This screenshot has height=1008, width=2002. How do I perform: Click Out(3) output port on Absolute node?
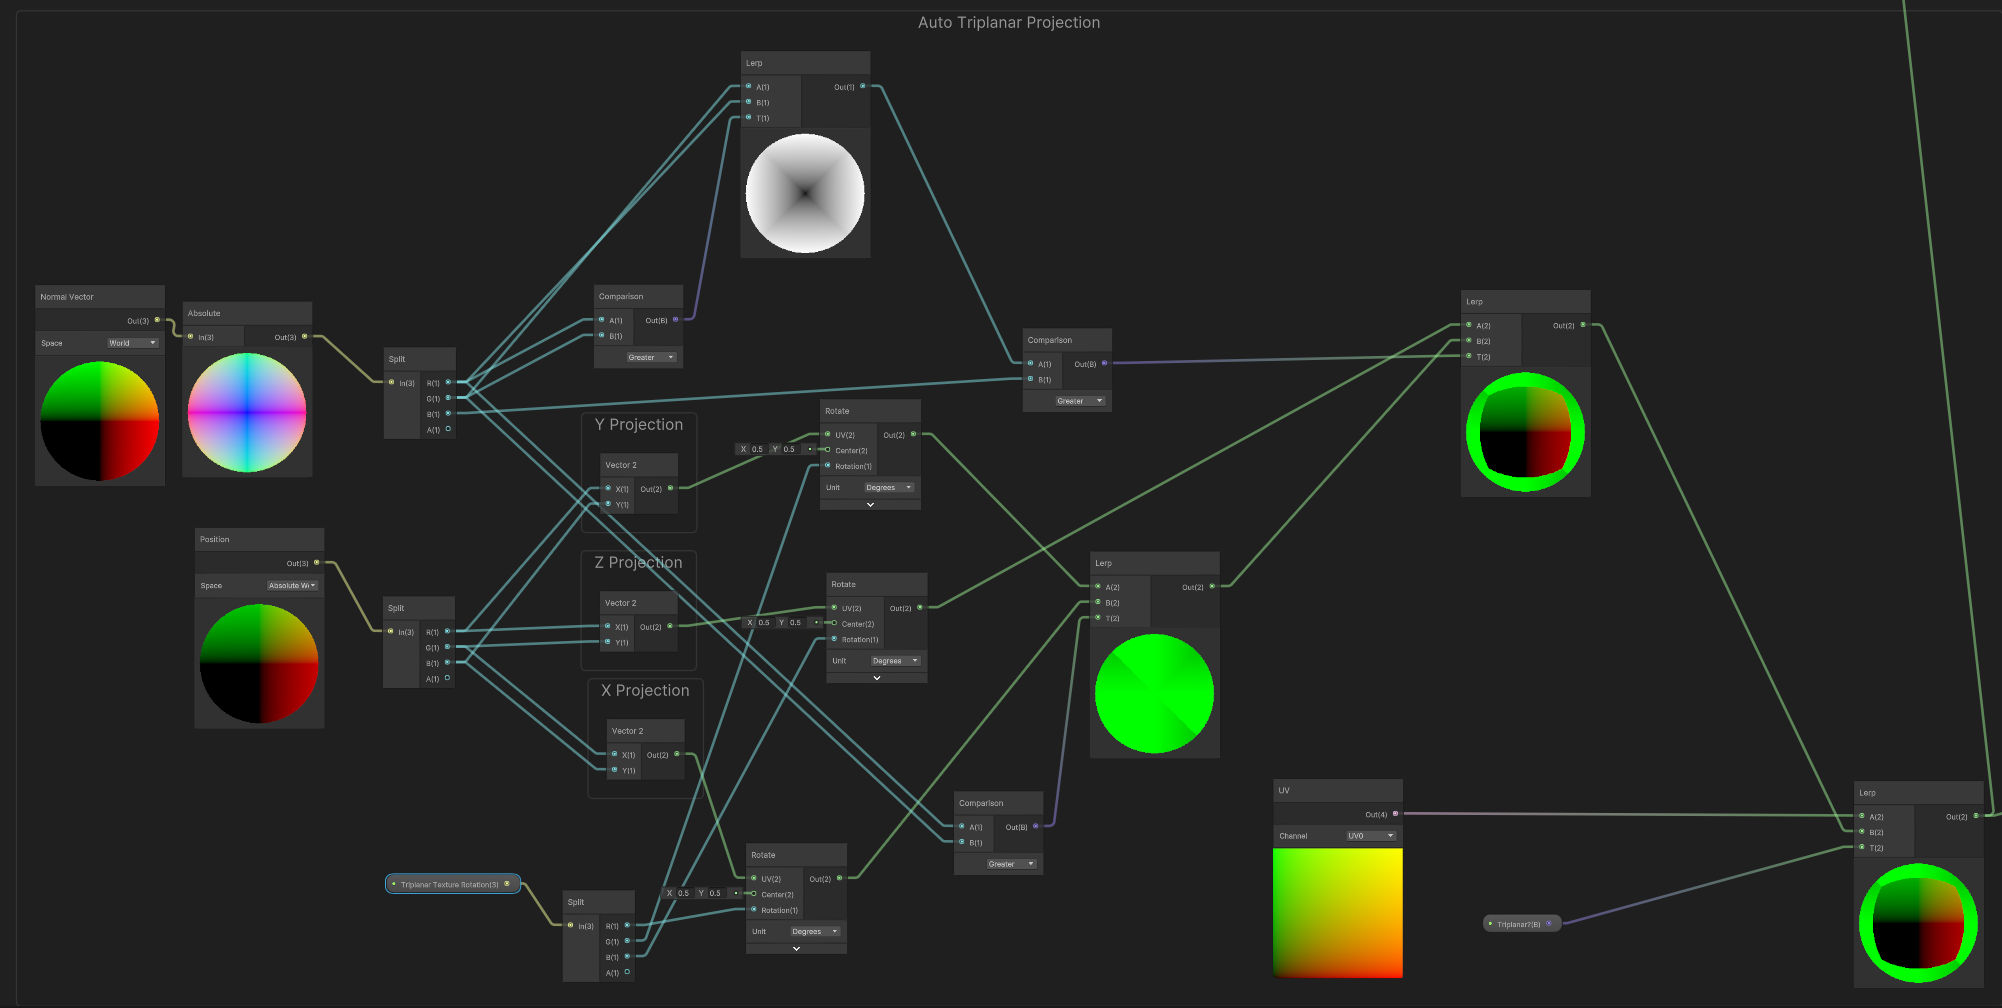(305, 337)
